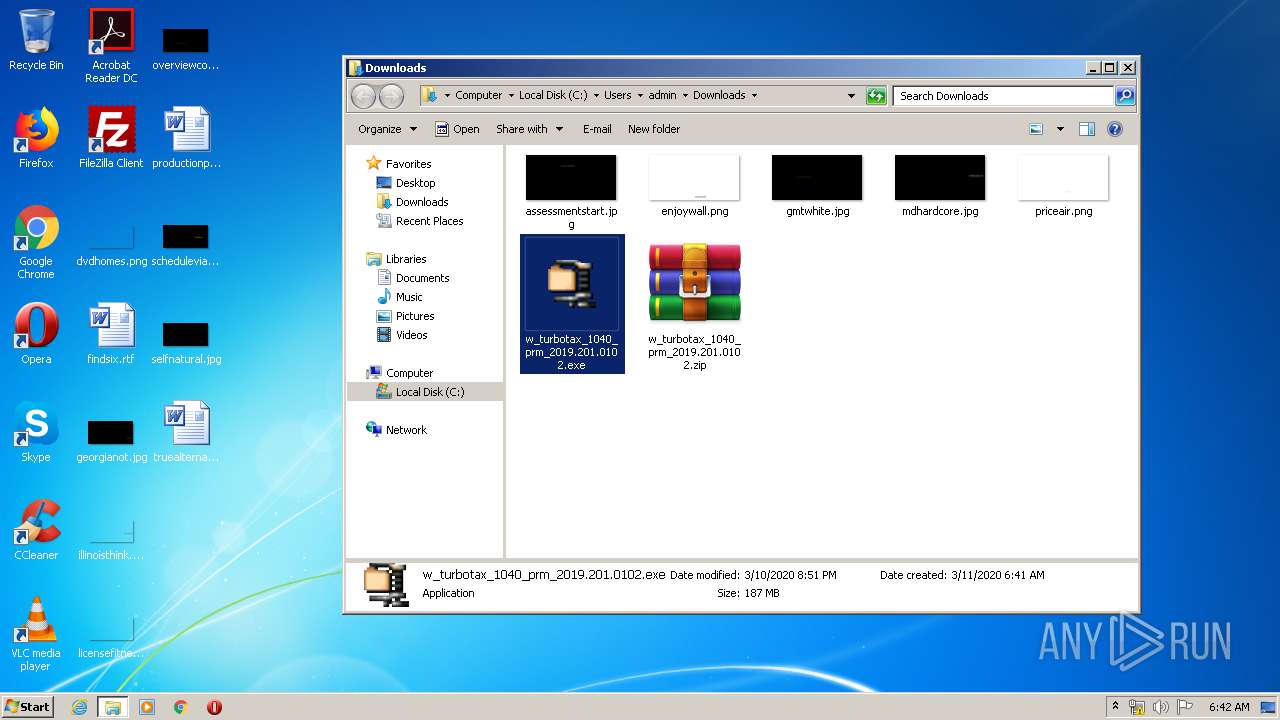1280x720 pixels.
Task: Click the Explorer Back button
Action: [364, 96]
